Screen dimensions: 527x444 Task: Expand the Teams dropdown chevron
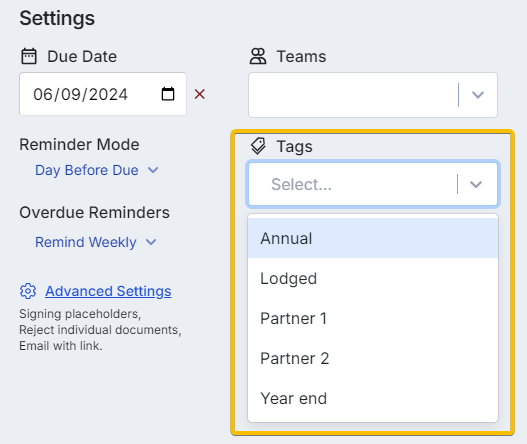(x=478, y=95)
